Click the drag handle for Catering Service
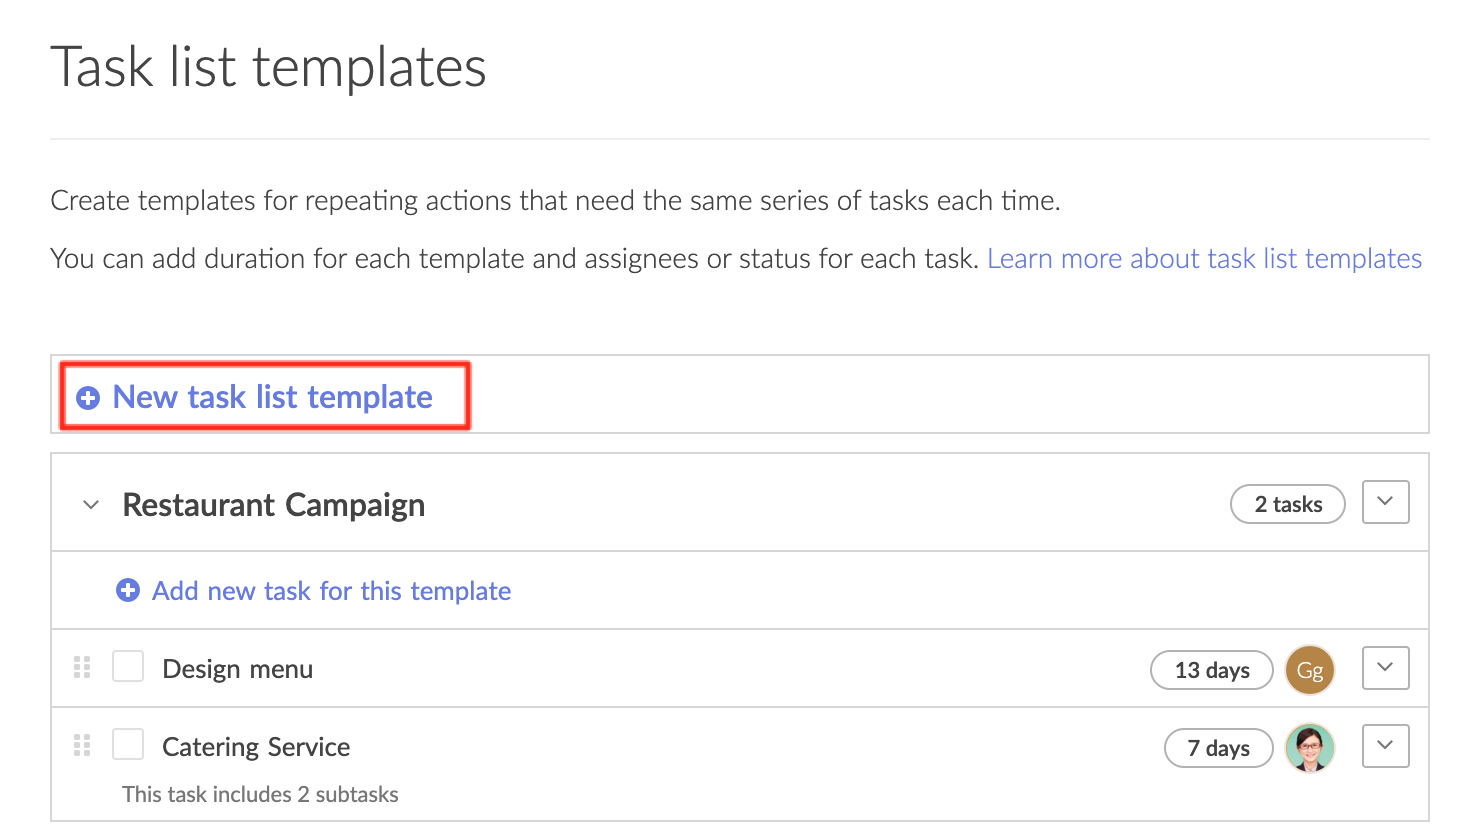 pyautogui.click(x=82, y=745)
